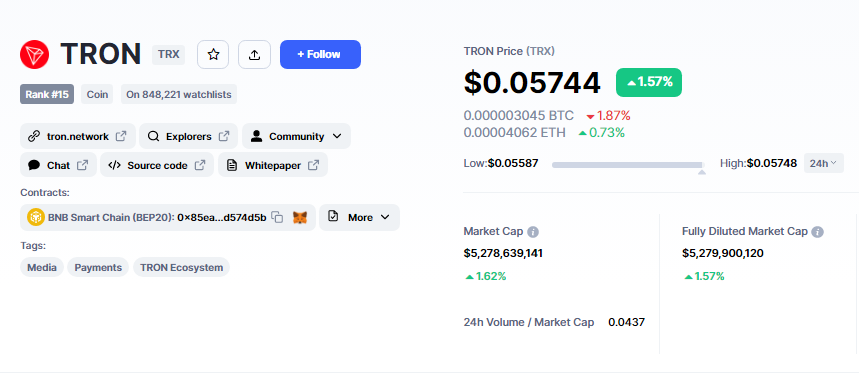Copy the BEP20 contract address

[278, 217]
